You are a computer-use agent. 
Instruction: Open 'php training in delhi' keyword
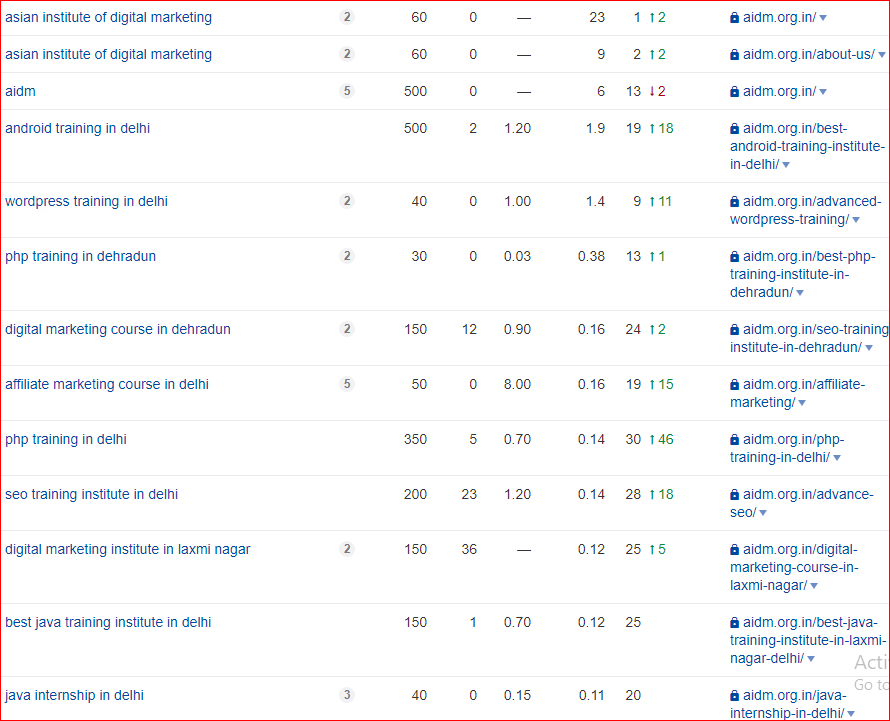point(66,440)
